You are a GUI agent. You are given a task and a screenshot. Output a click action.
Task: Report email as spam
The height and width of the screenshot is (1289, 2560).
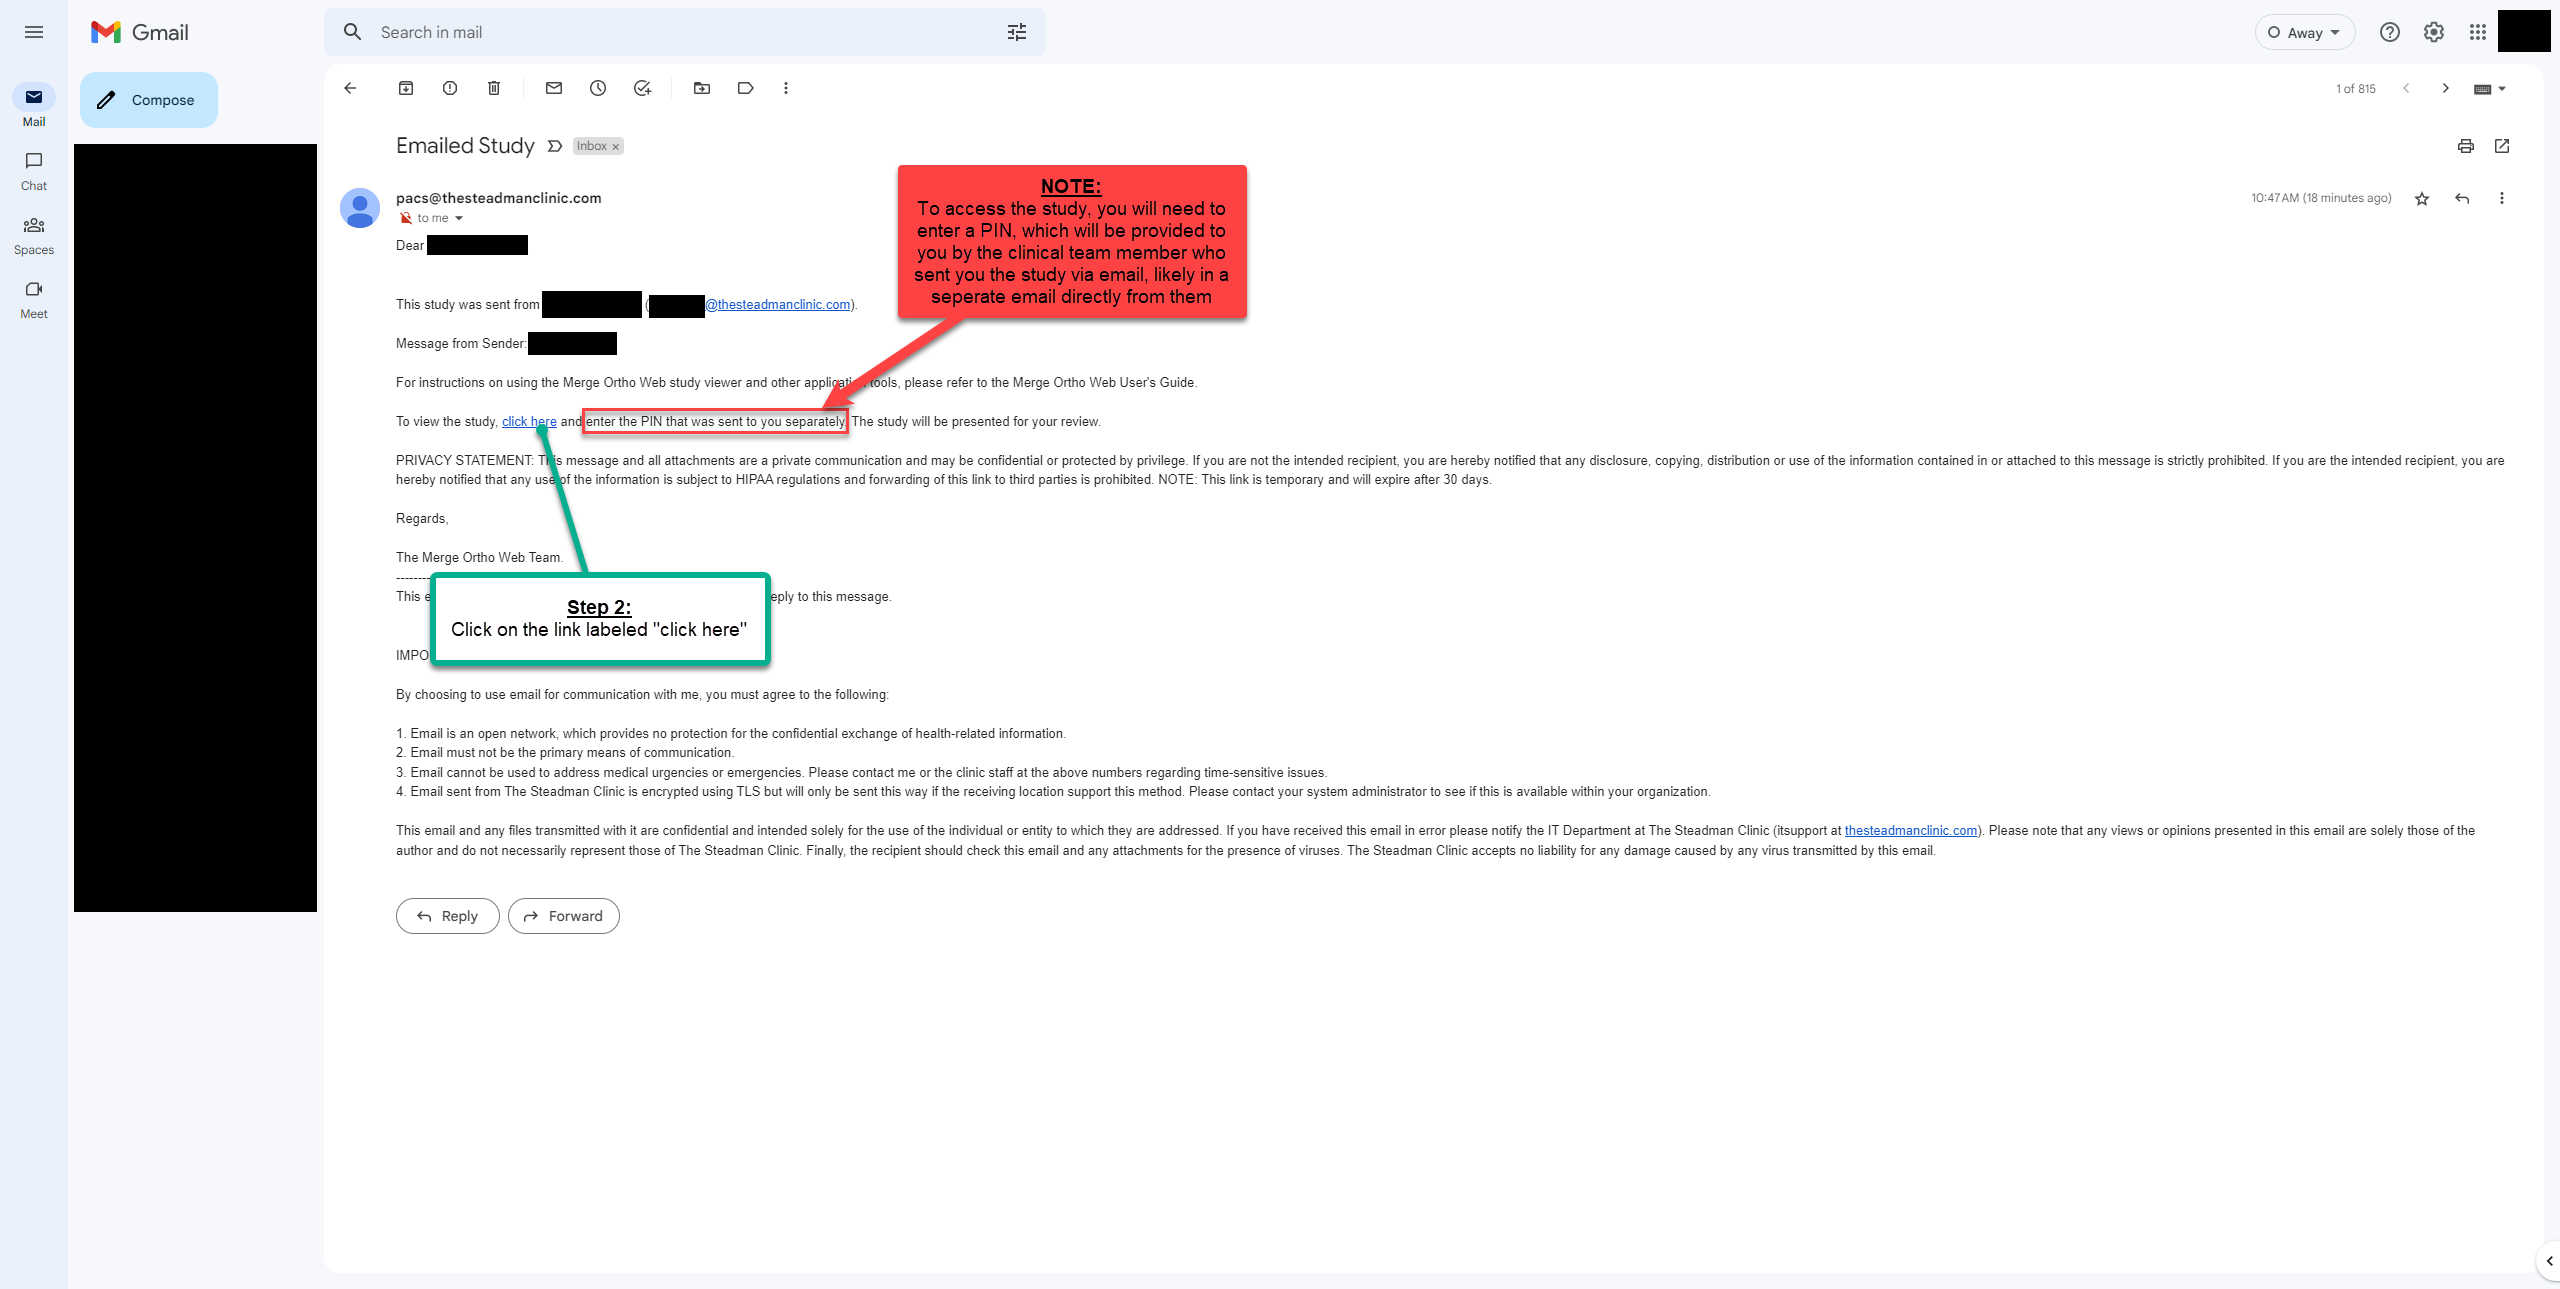click(450, 88)
